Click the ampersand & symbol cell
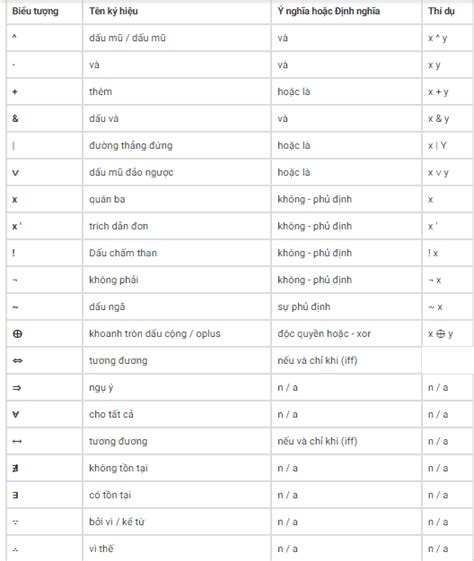 (44, 119)
